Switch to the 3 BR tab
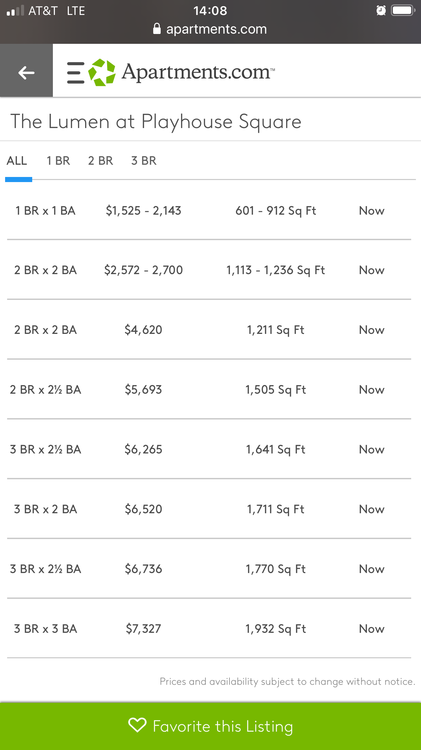Viewport: 421px width, 750px height. [x=144, y=161]
